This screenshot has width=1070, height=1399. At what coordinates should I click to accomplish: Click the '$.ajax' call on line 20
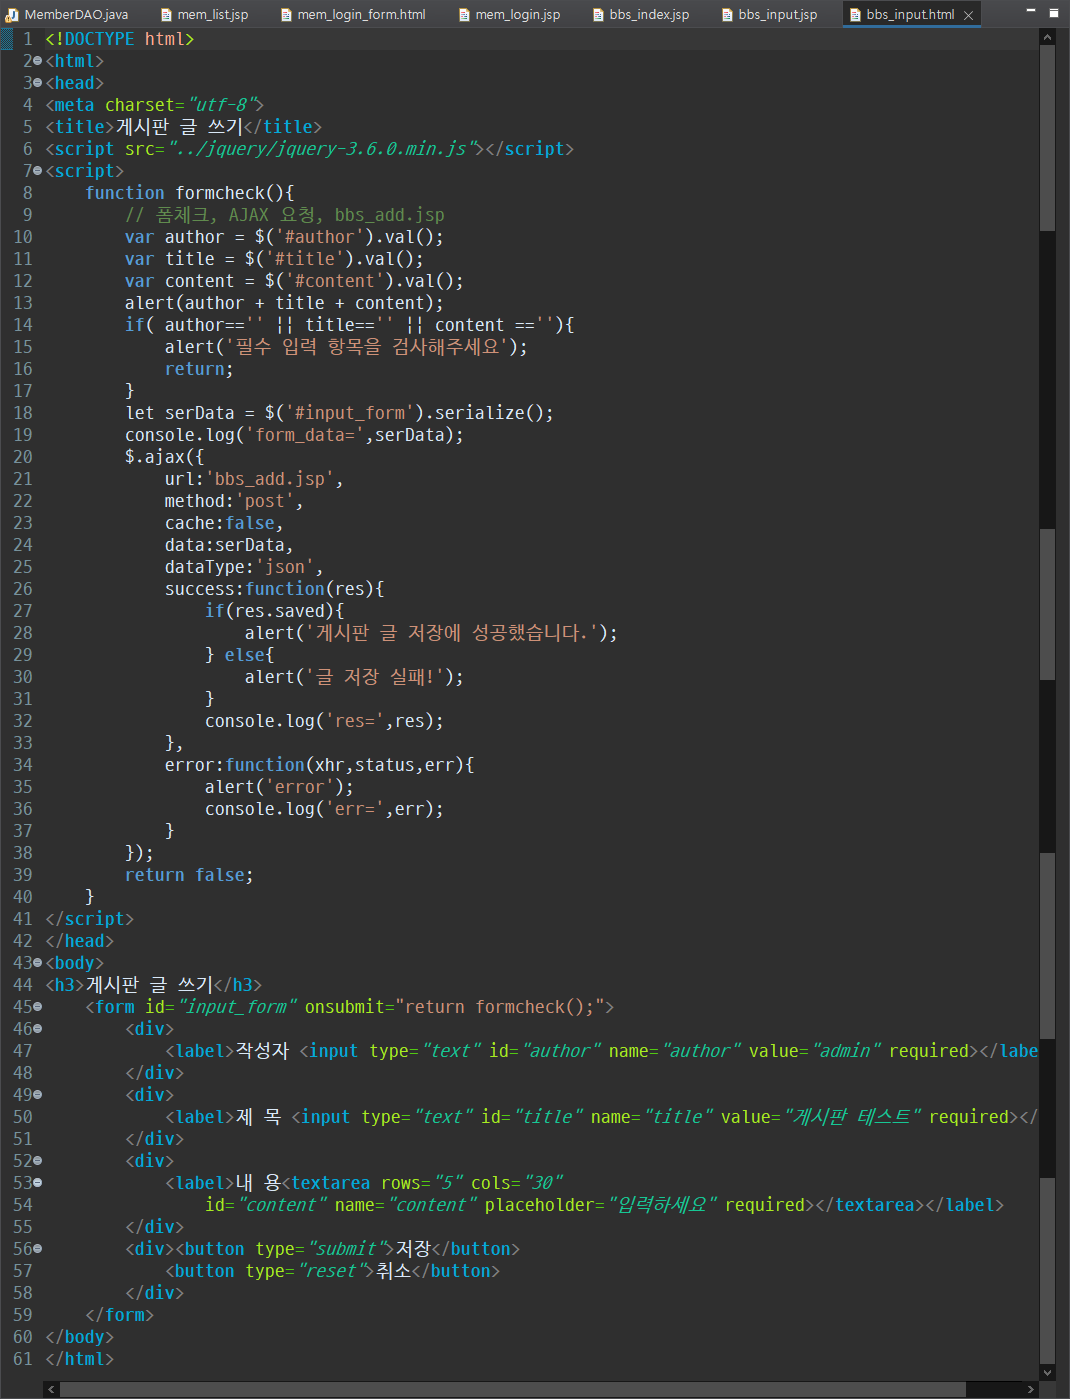(155, 457)
